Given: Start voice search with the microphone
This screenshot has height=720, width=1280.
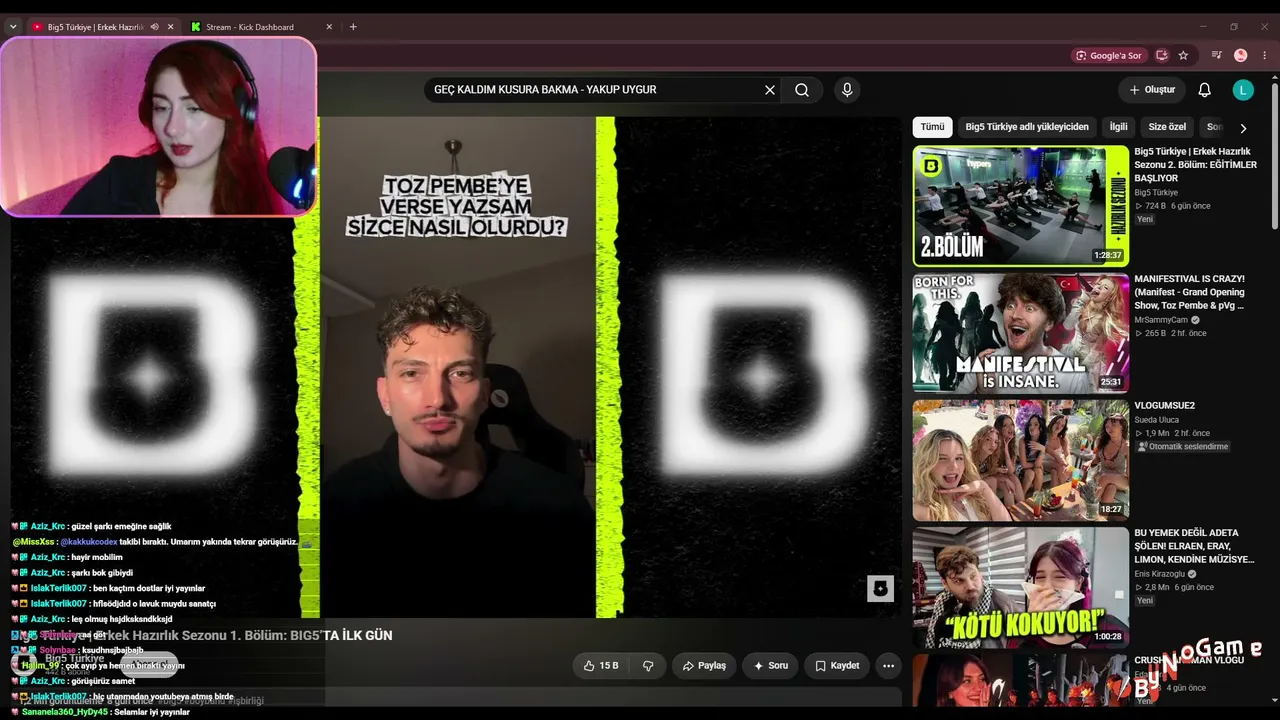Looking at the screenshot, I should [x=847, y=90].
